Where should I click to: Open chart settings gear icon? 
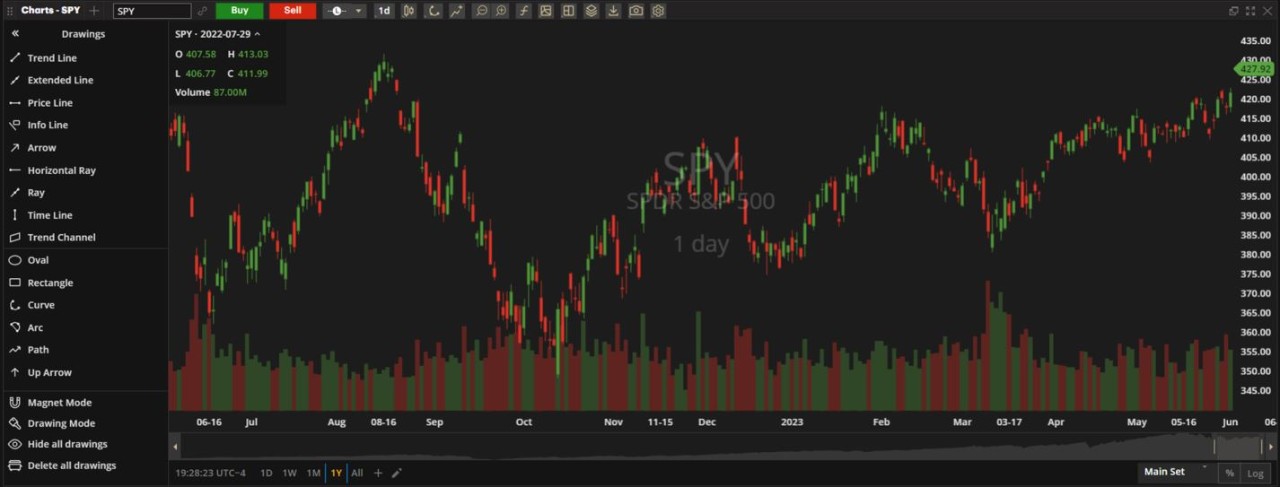point(658,11)
